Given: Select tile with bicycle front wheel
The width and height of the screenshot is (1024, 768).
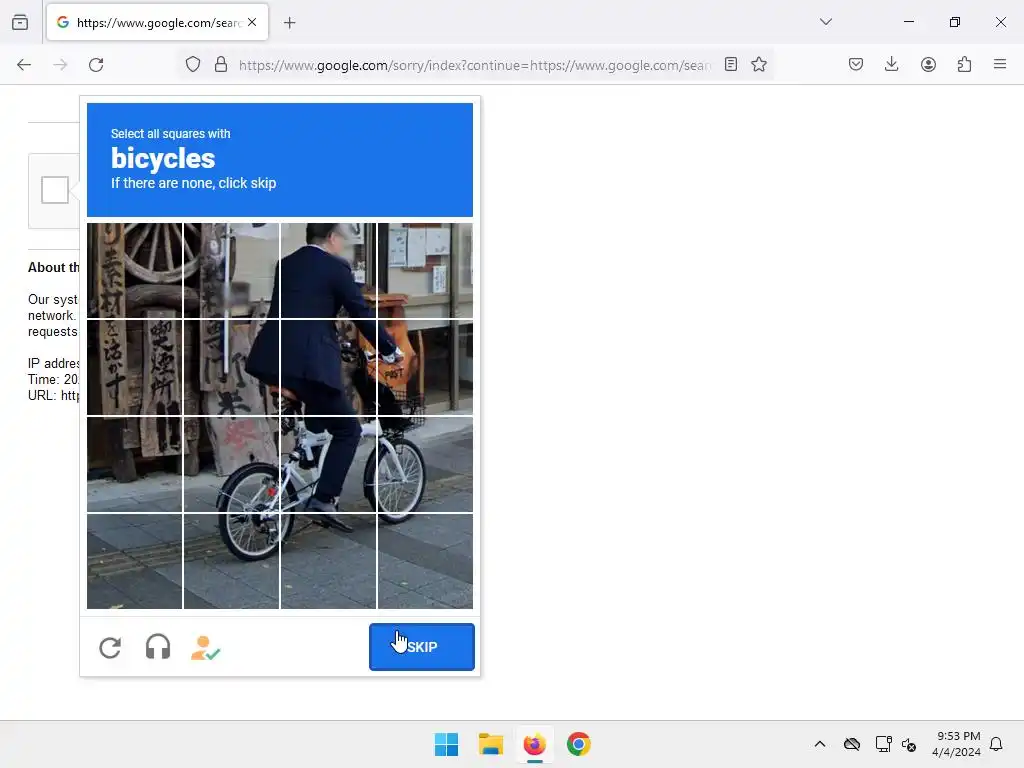Looking at the screenshot, I should (x=425, y=464).
